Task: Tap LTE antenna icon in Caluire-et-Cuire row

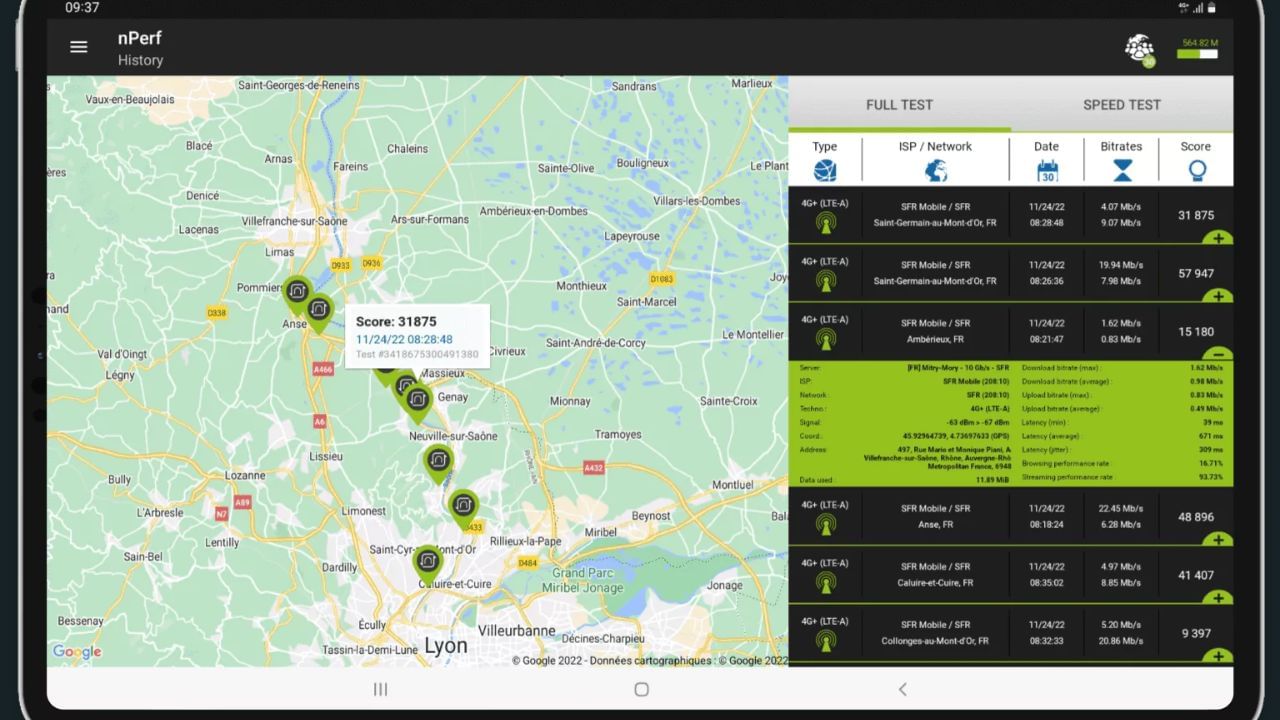Action: point(825,582)
